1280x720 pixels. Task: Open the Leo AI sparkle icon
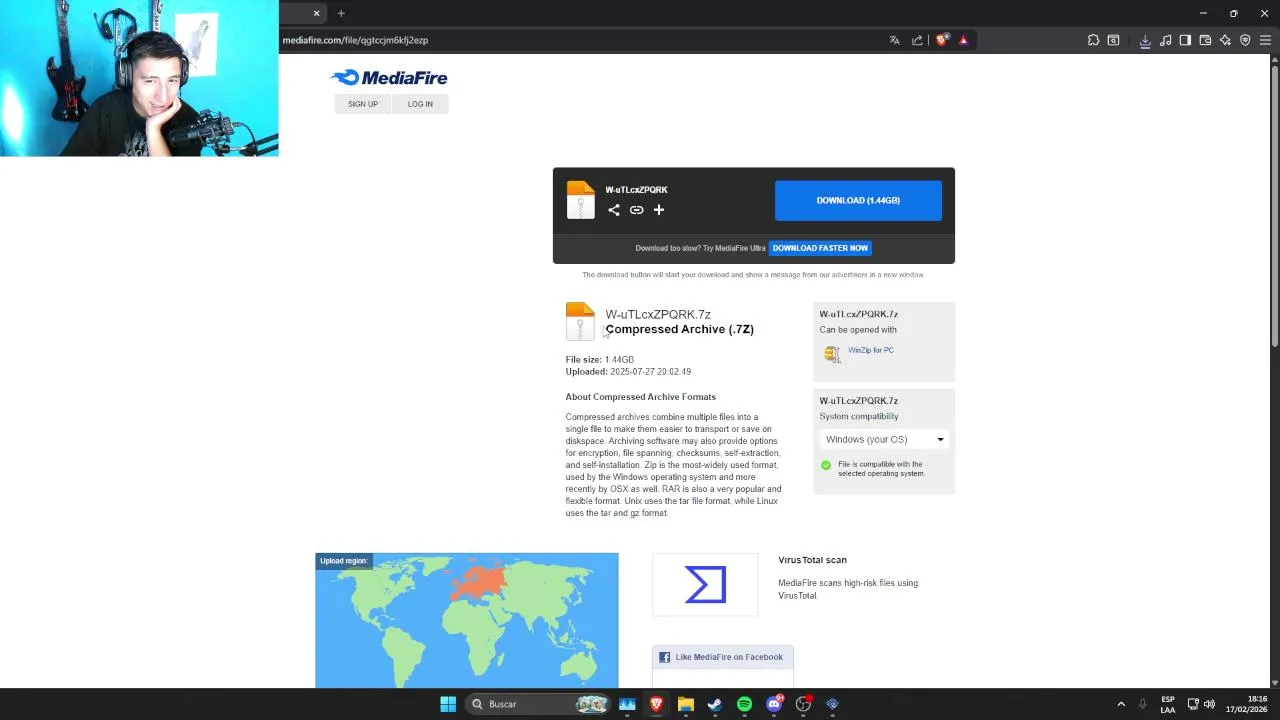pyautogui.click(x=1225, y=40)
